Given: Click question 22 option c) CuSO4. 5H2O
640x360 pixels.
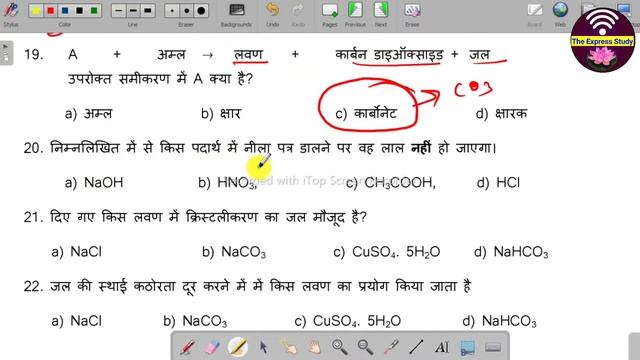Looking at the screenshot, I should pos(347,321).
